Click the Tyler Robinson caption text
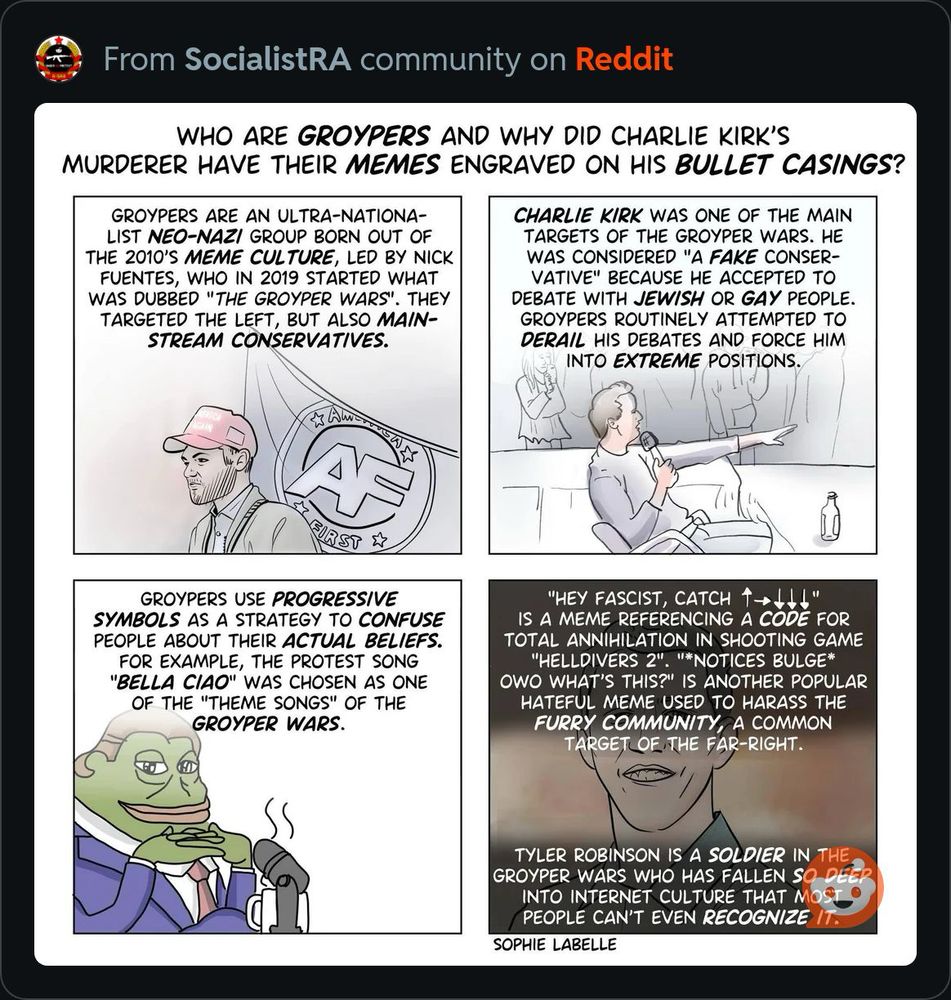Viewport: 951px width, 1000px height. 682,885
